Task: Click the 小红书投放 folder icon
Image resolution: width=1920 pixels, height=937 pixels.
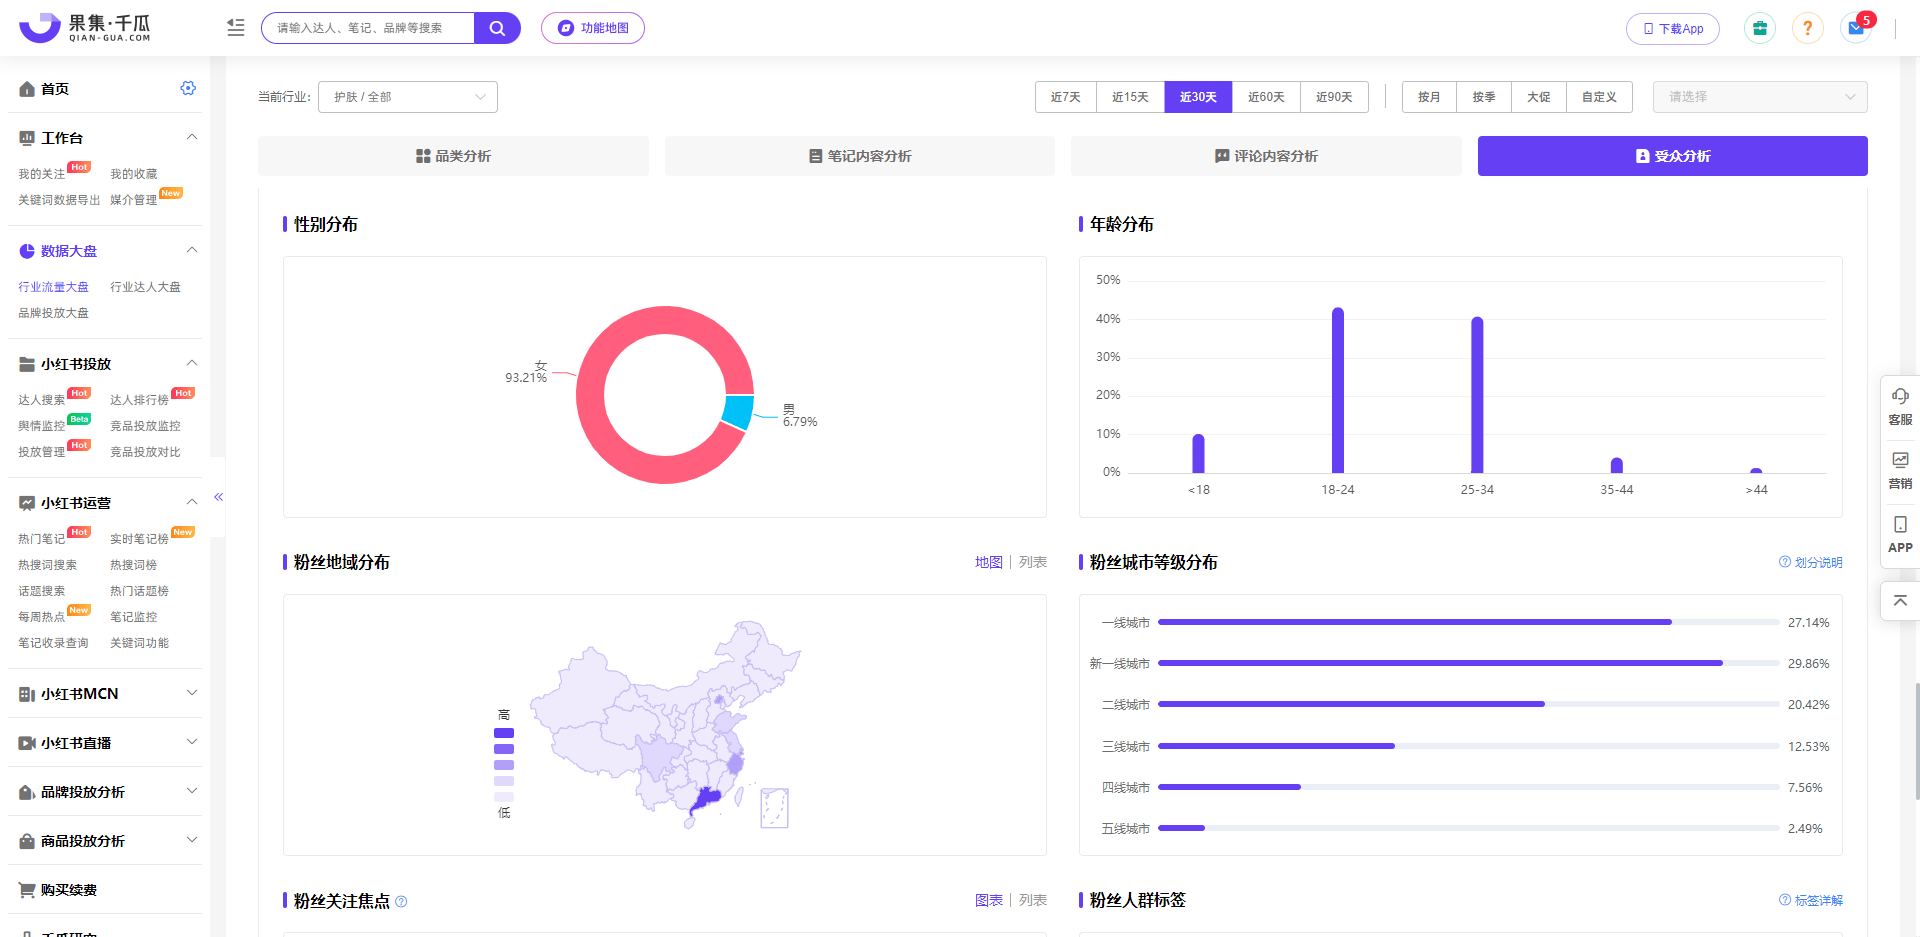Action: pos(27,364)
